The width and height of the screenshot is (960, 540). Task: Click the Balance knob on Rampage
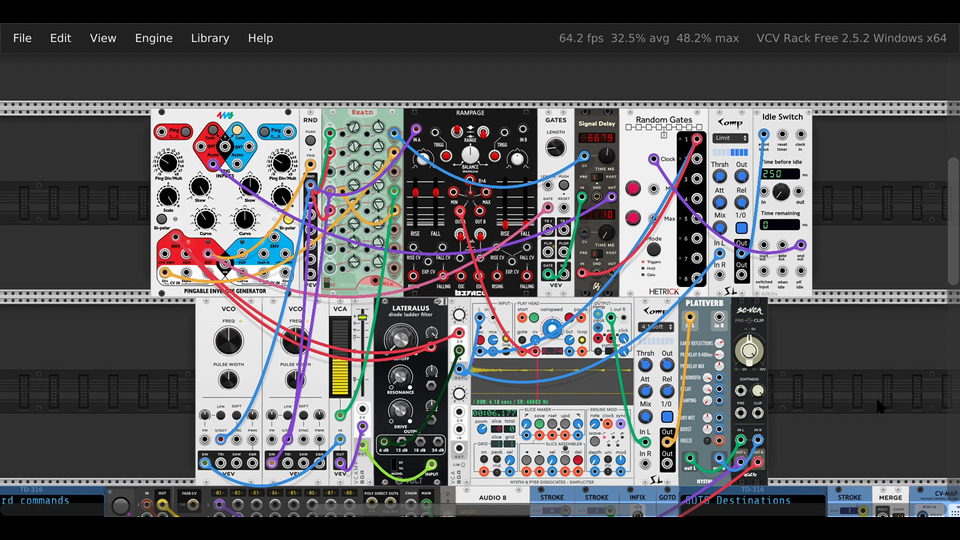(470, 153)
